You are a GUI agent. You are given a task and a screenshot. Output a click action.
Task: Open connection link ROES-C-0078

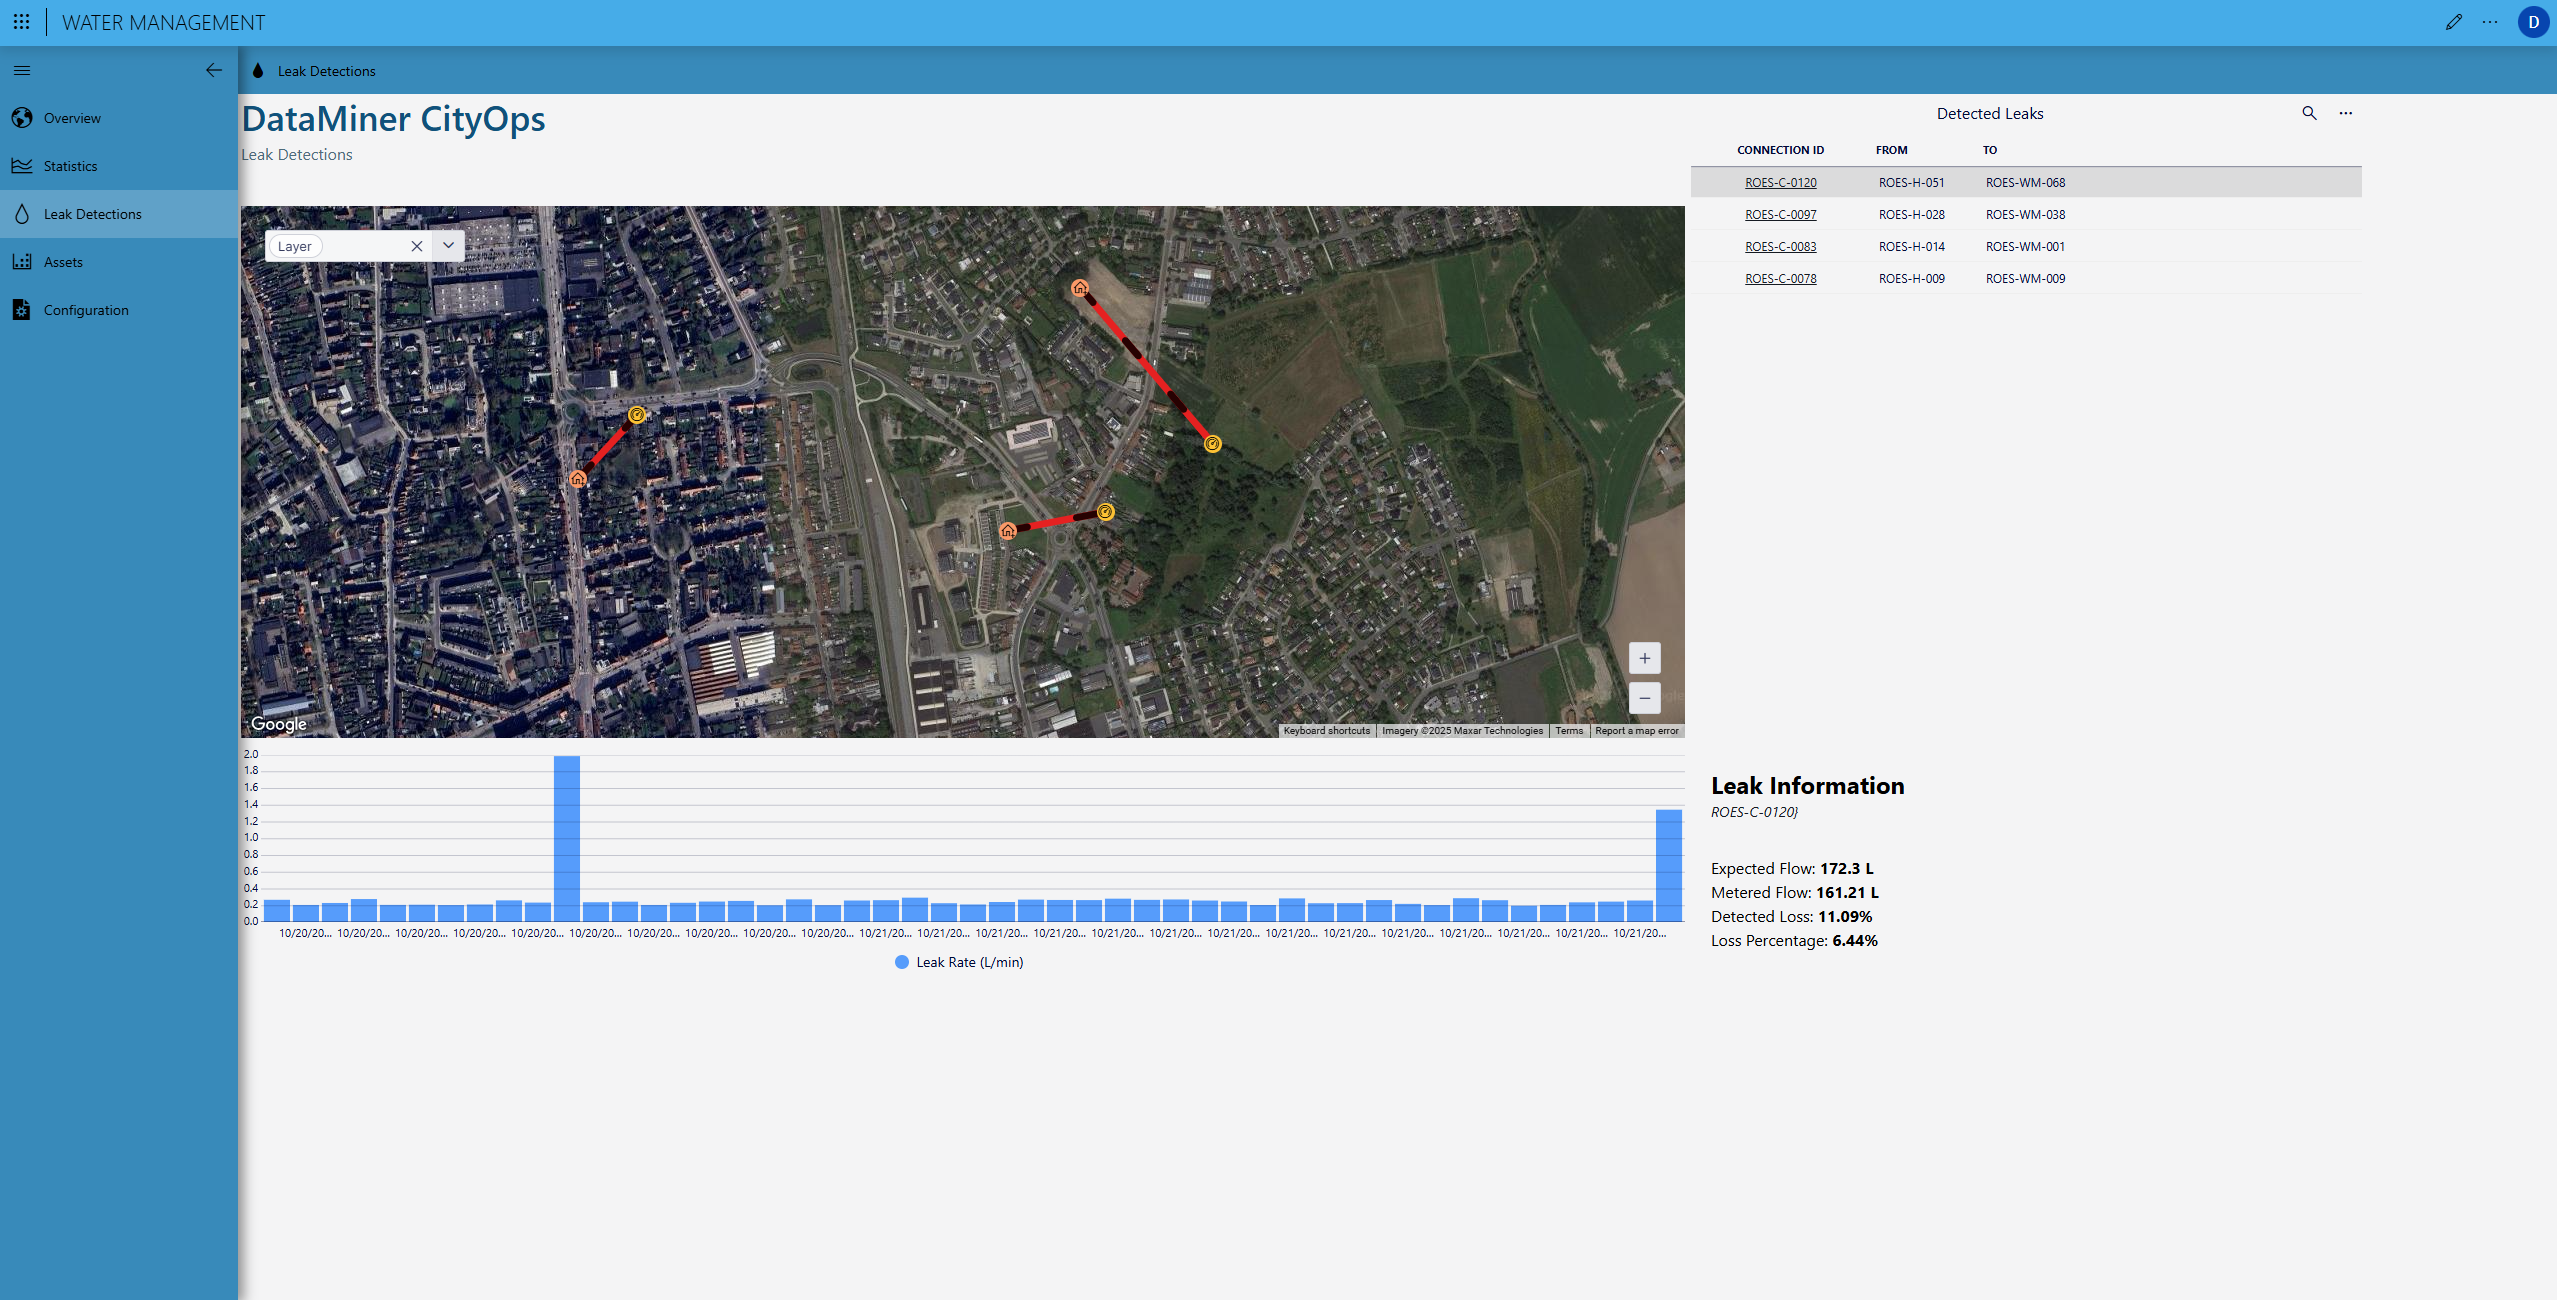point(1780,278)
